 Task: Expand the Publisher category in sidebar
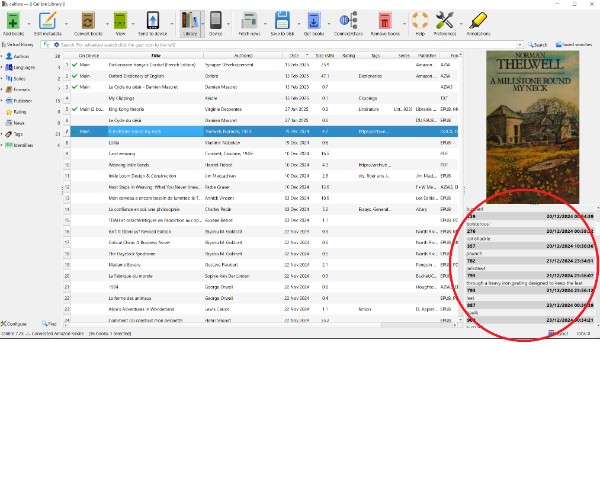(x=4, y=101)
